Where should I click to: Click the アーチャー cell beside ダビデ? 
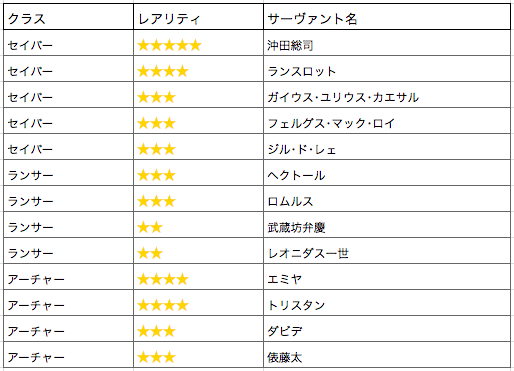coord(68,329)
